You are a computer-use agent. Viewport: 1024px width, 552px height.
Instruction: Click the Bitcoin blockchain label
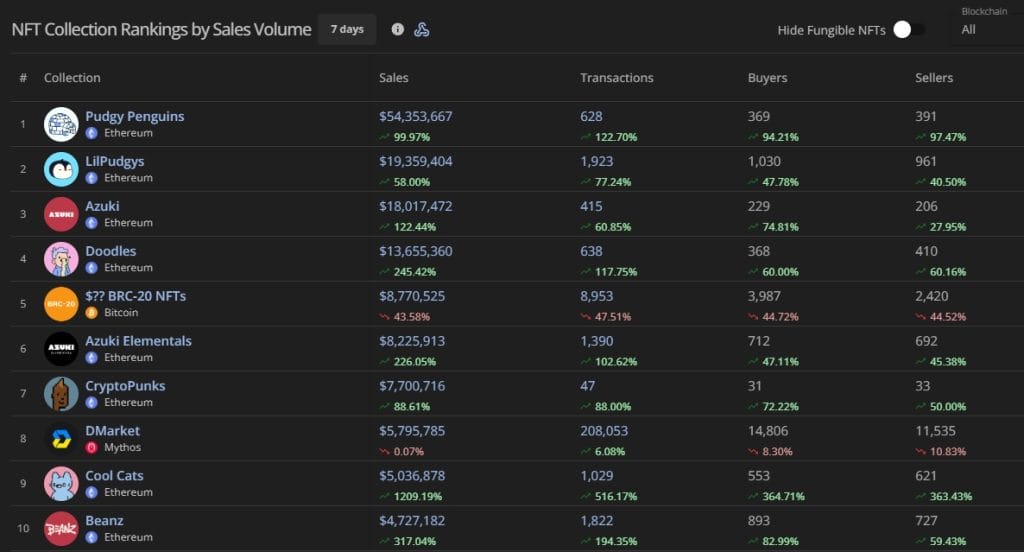click(x=121, y=313)
